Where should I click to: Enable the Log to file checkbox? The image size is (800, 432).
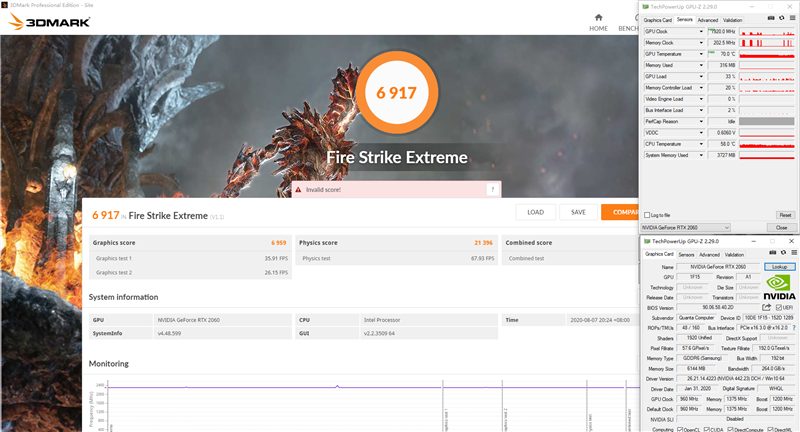[647, 215]
